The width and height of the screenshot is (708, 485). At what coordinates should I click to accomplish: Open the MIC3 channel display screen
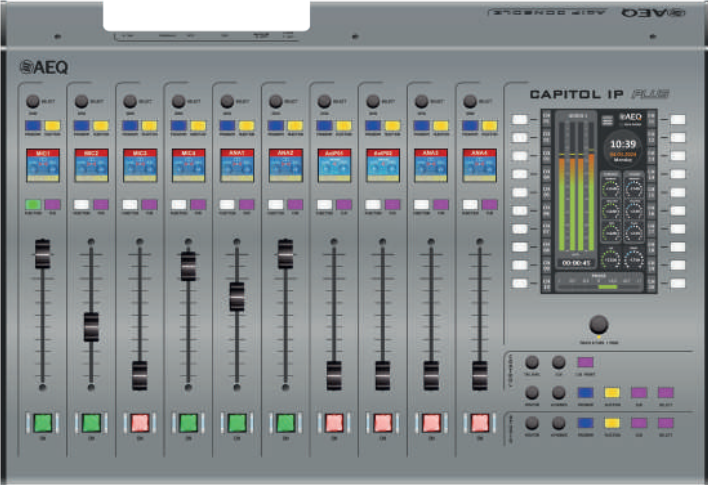click(x=140, y=165)
